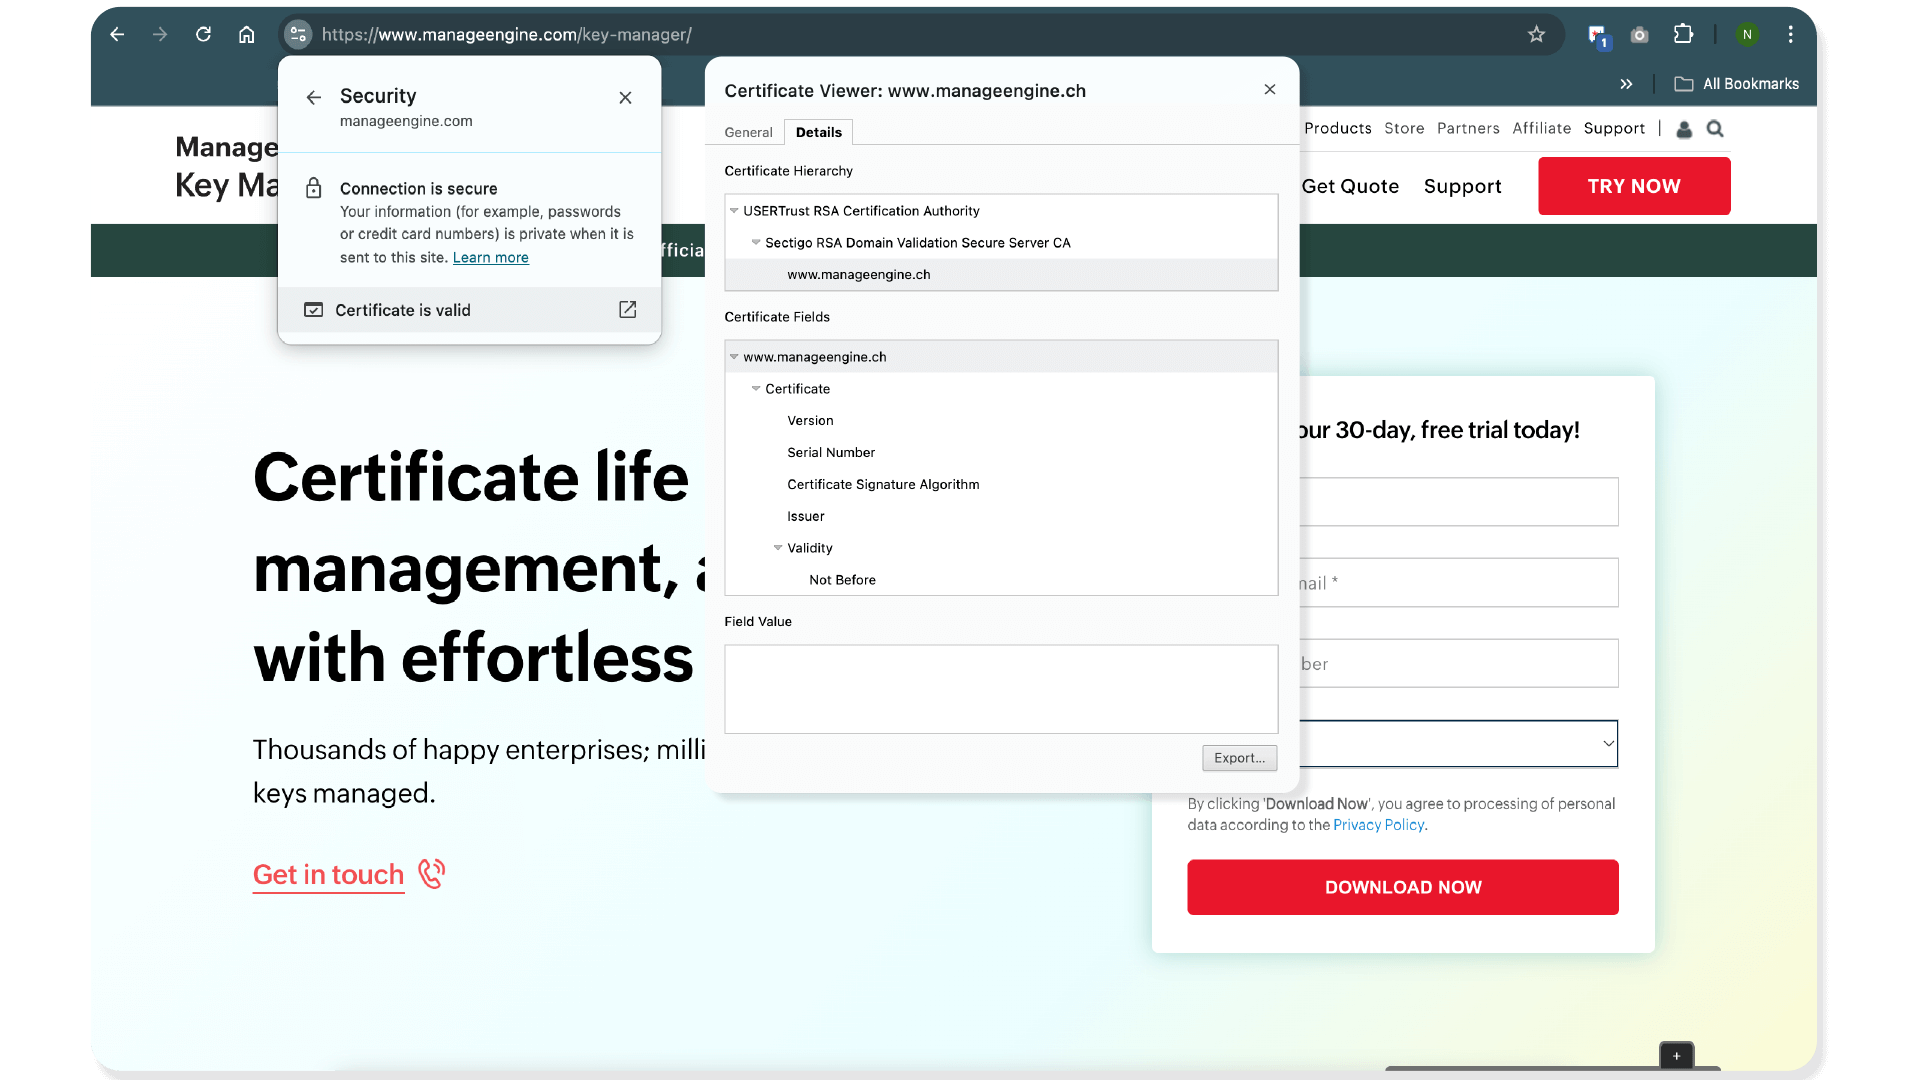Collapse Sectigo RSA Domain Validation node
1920x1080 pixels.
click(x=756, y=243)
